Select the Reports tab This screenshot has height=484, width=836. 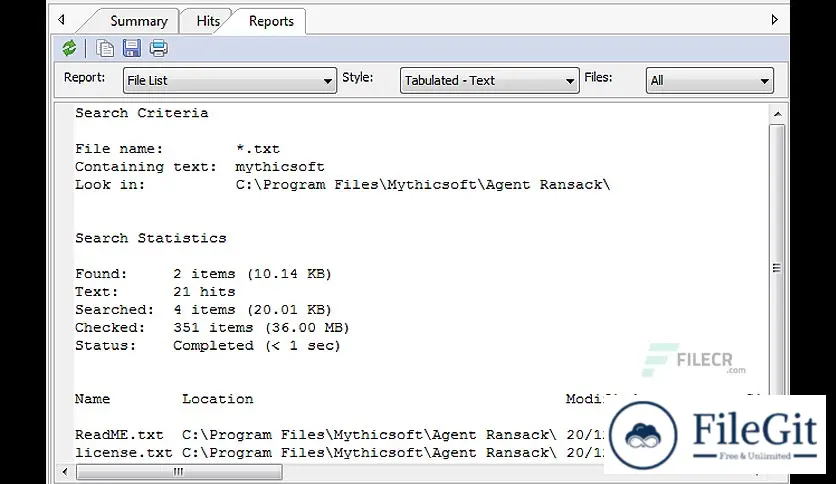(x=271, y=21)
